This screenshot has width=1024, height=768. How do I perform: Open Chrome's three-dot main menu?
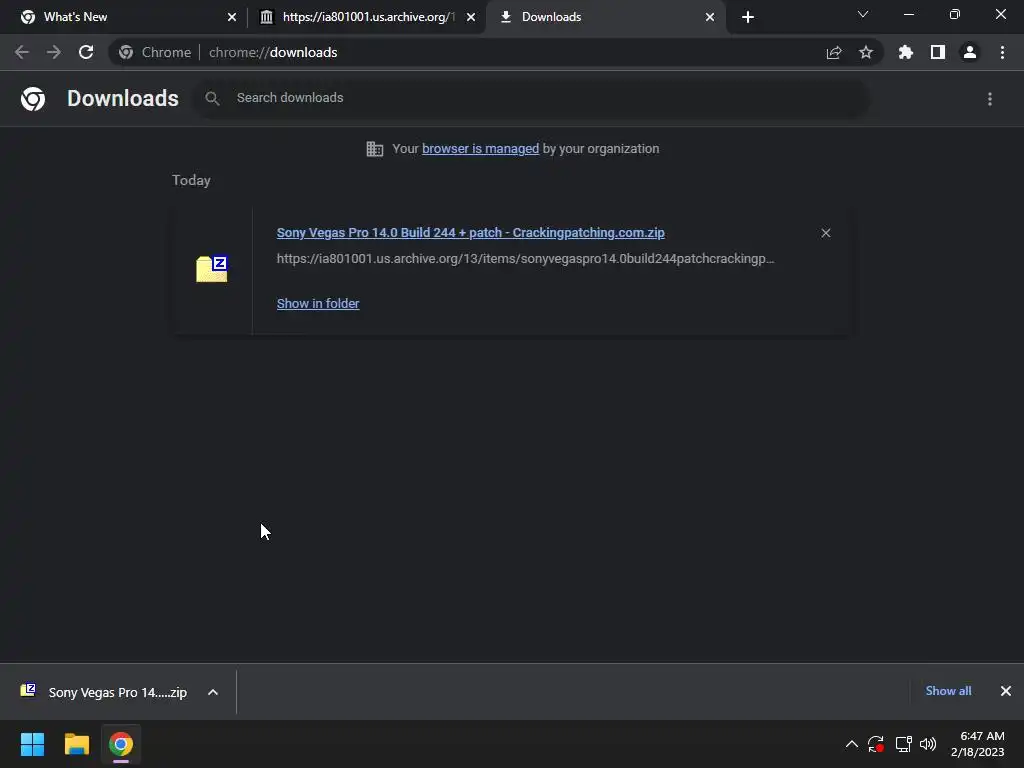coord(1002,52)
